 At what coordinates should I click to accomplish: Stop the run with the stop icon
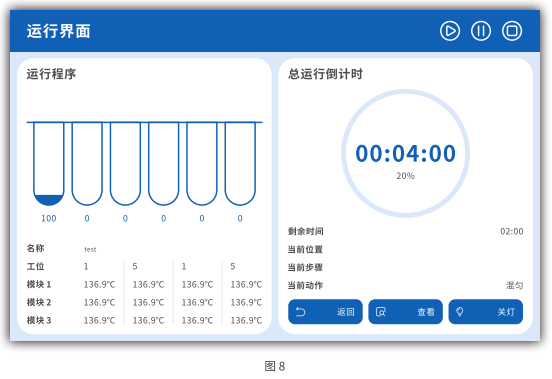[x=512, y=31]
